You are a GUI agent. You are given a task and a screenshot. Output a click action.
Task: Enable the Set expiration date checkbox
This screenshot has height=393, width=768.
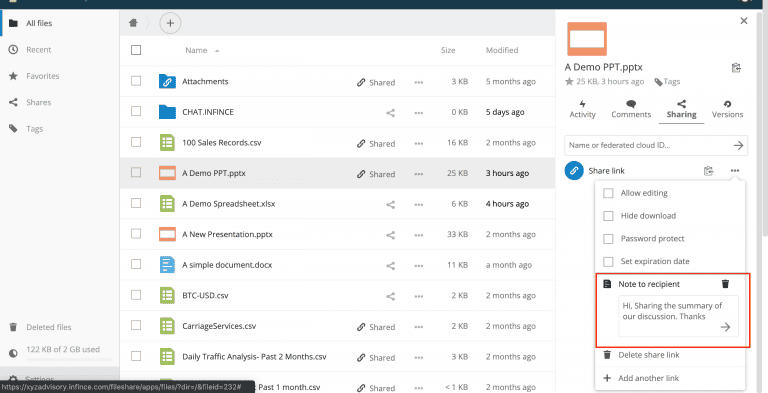coord(608,261)
